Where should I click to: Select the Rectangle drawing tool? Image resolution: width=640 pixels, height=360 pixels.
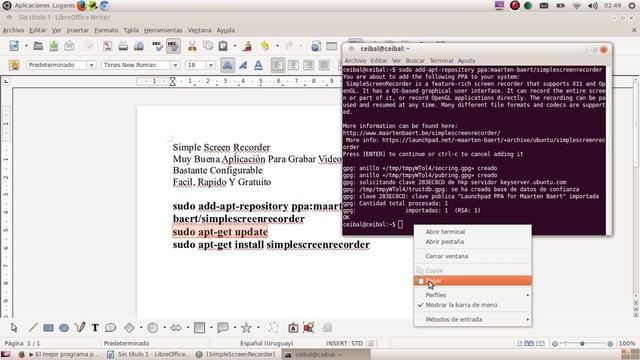point(48,327)
